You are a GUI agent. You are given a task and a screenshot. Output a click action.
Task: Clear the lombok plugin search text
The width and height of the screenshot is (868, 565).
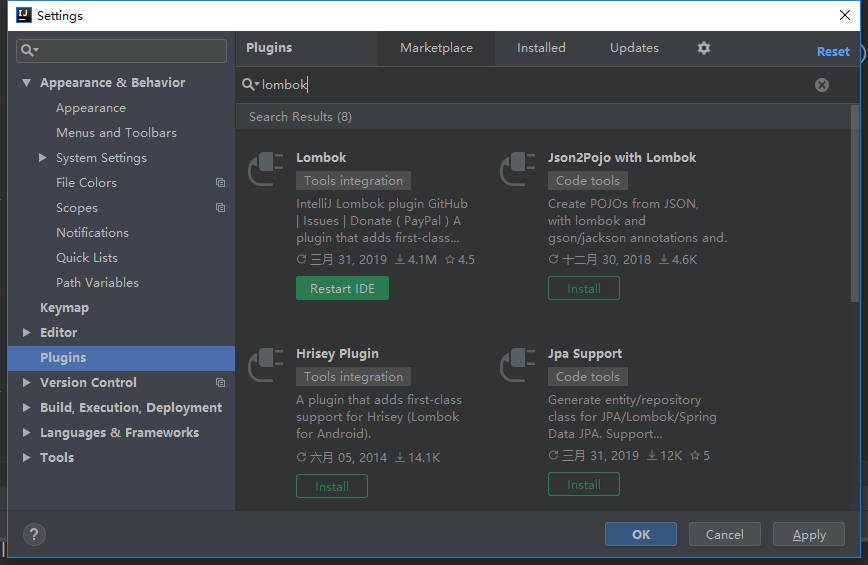coord(822,85)
